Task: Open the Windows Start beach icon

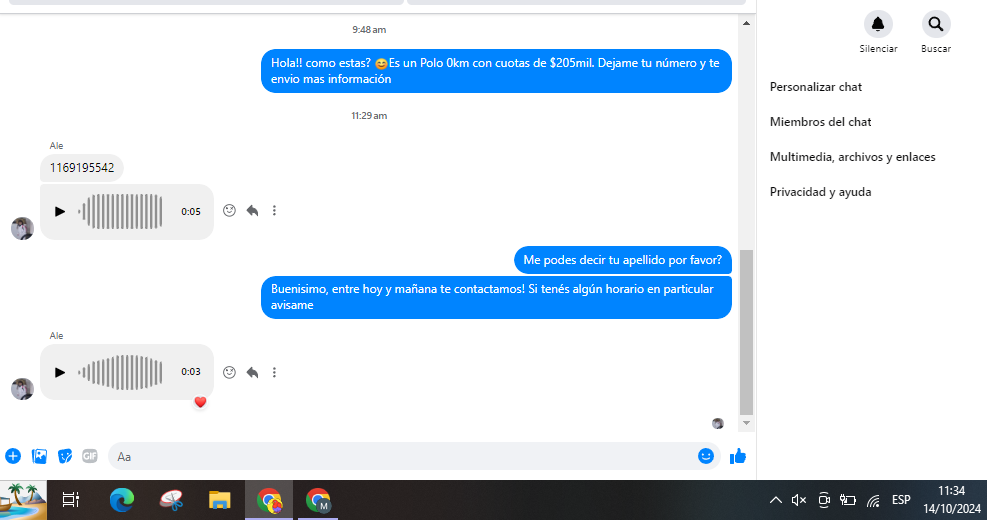Action: pyautogui.click(x=23, y=500)
